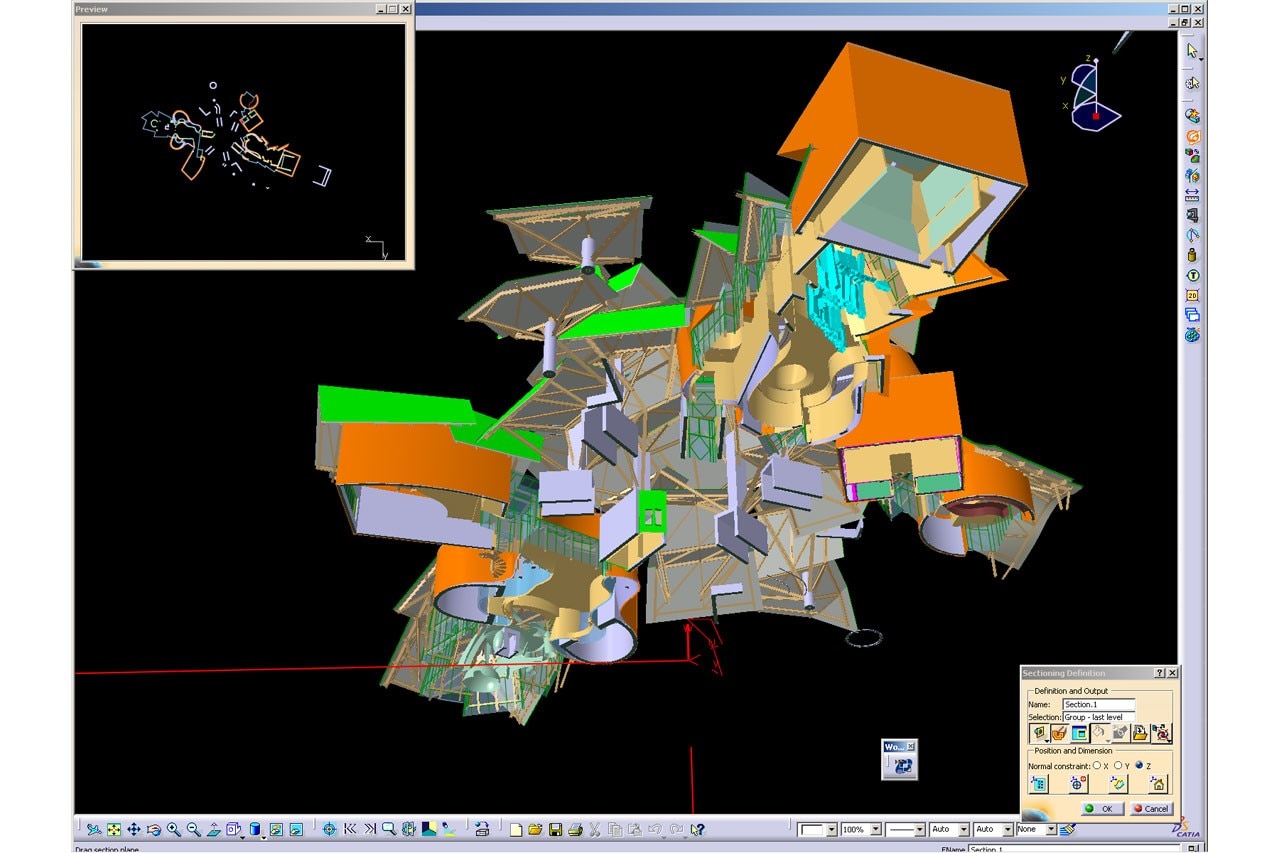Expand the line type dropdown

[919, 829]
